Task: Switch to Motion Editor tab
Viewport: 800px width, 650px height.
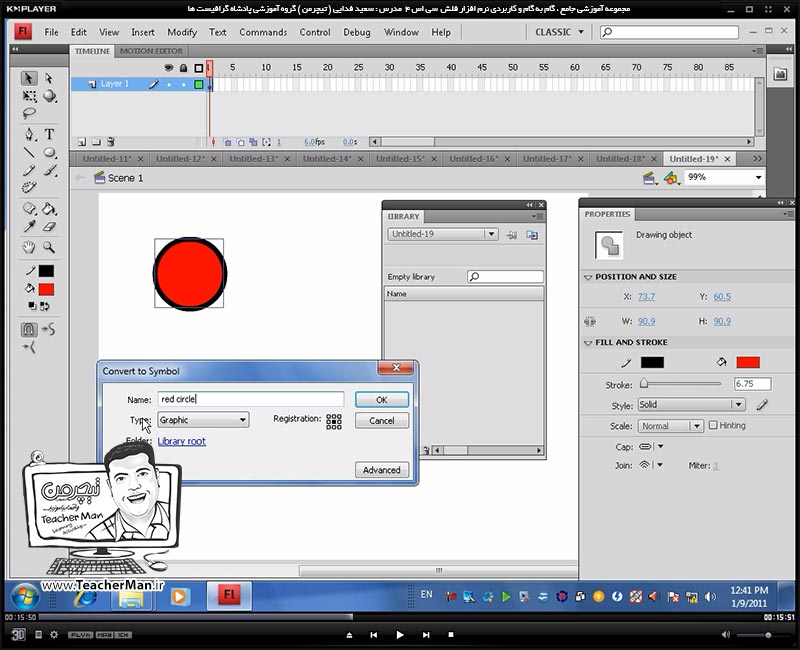Action: (151, 51)
